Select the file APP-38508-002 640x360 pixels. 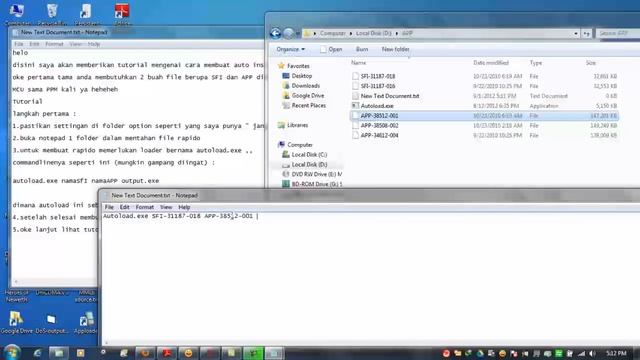pyautogui.click(x=379, y=125)
